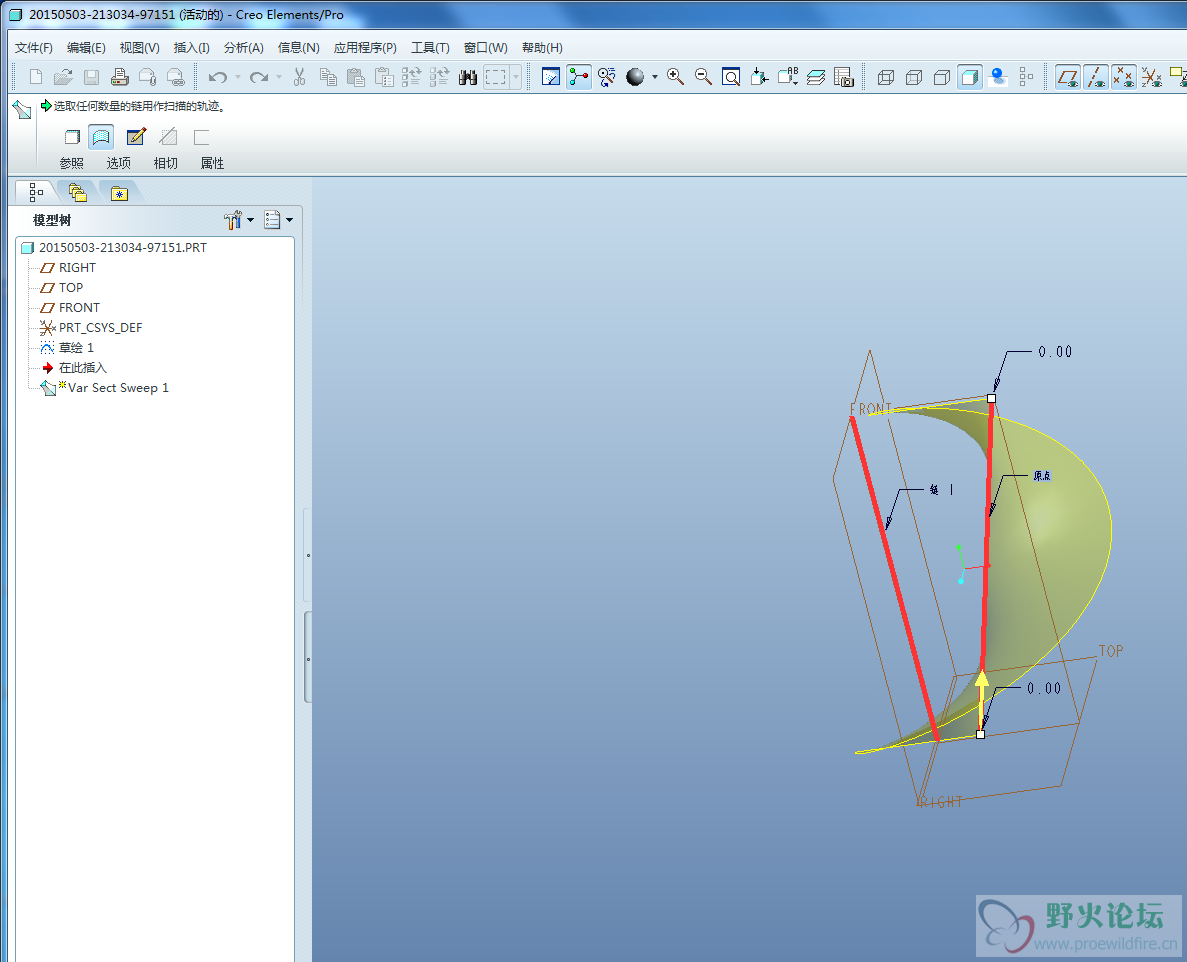Switch to hidden line display mode
This screenshot has height=962, width=1187.
pyautogui.click(x=914, y=76)
